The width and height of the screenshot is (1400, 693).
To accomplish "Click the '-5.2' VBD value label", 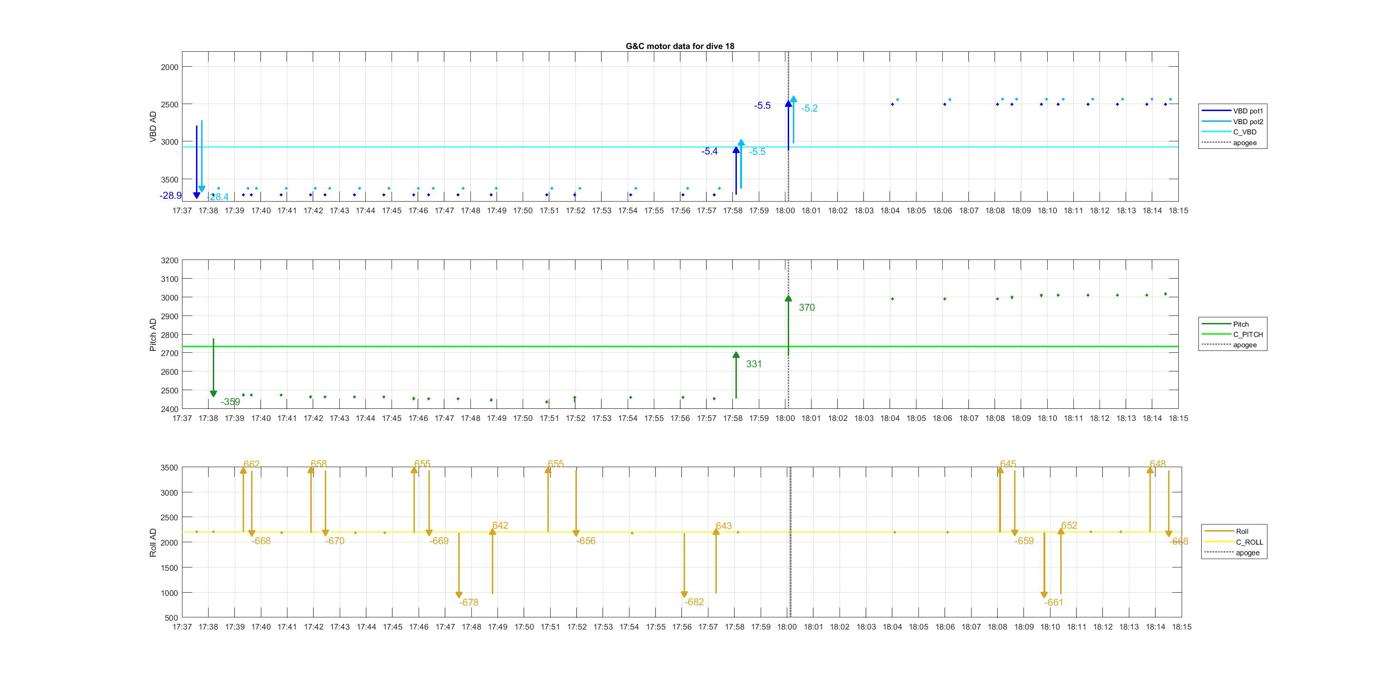I will [810, 108].
